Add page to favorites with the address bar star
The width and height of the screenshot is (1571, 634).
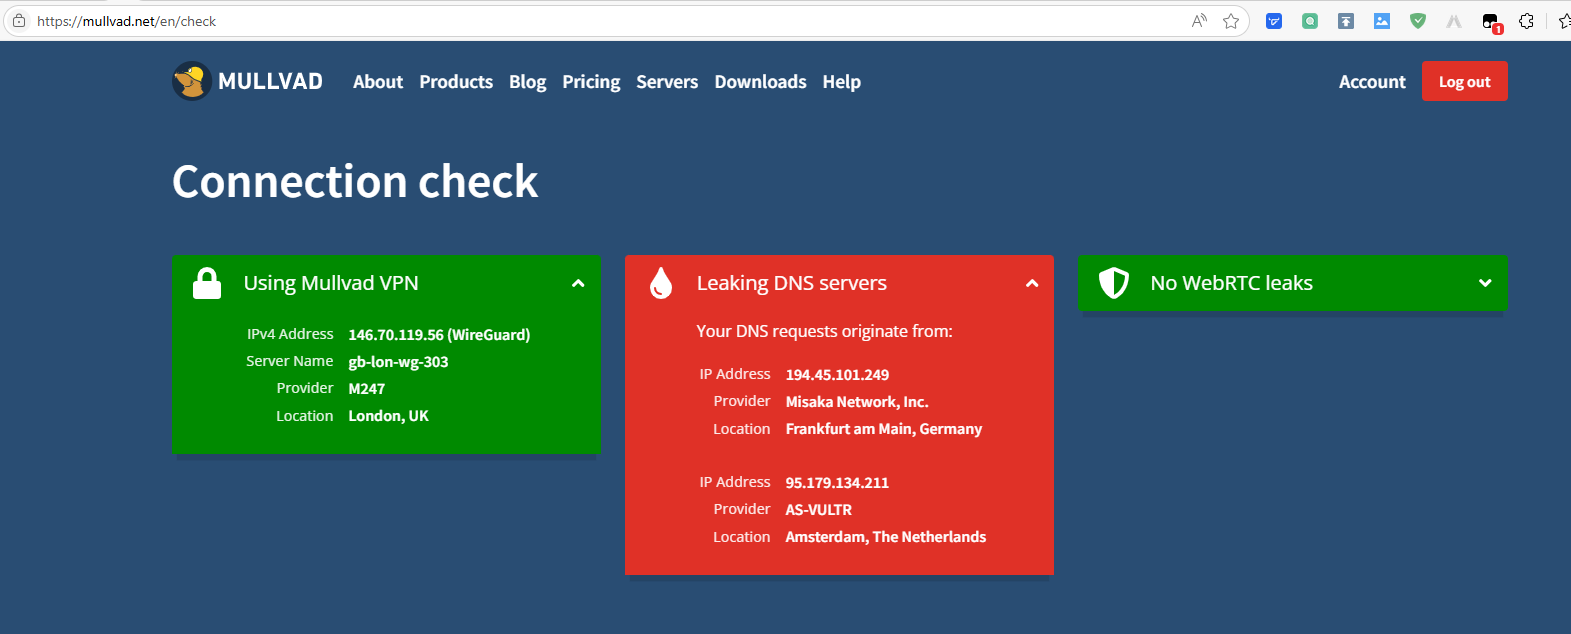click(1231, 21)
